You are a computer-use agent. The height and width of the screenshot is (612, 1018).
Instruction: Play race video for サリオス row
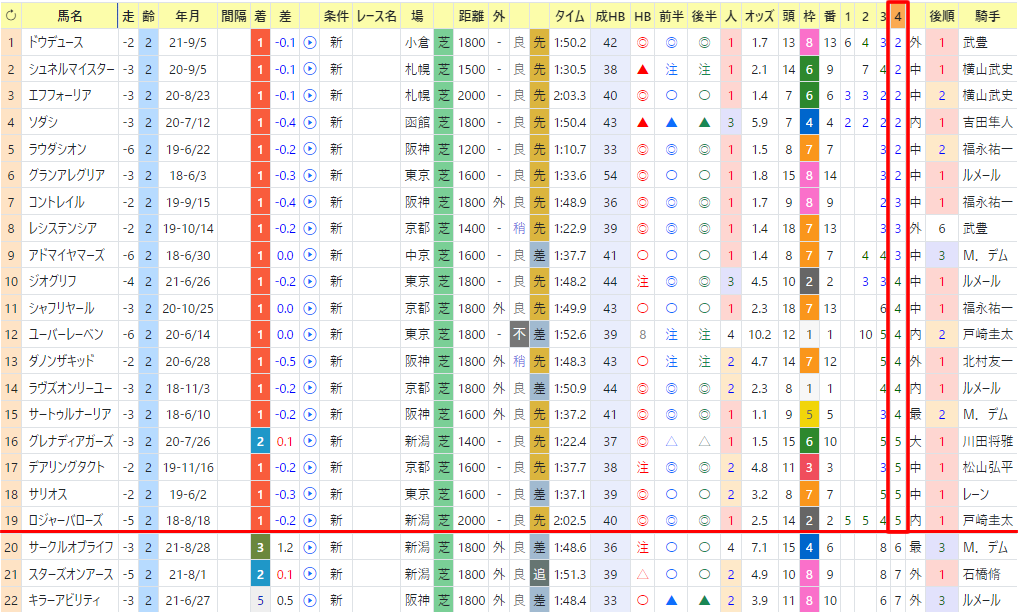[310, 494]
